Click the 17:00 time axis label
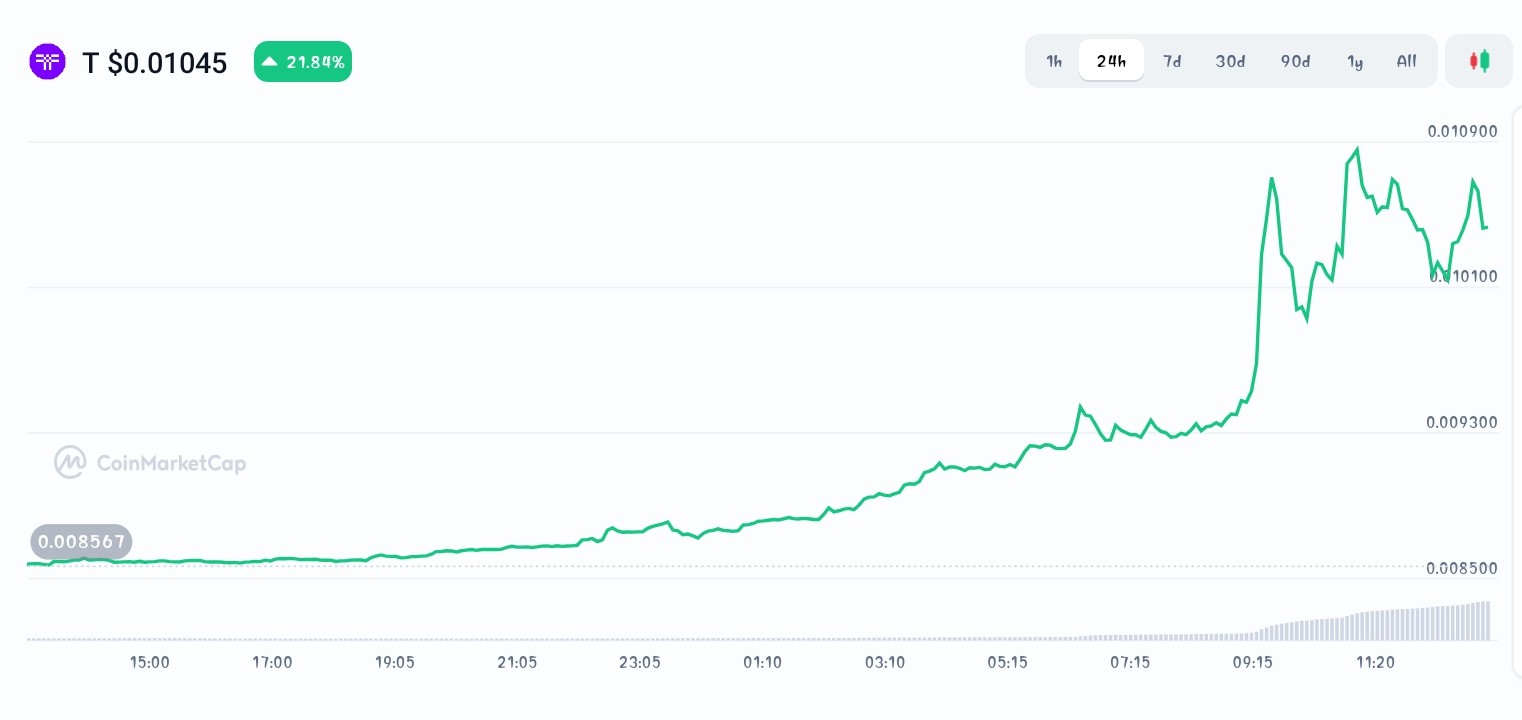1522x720 pixels. 272,662
